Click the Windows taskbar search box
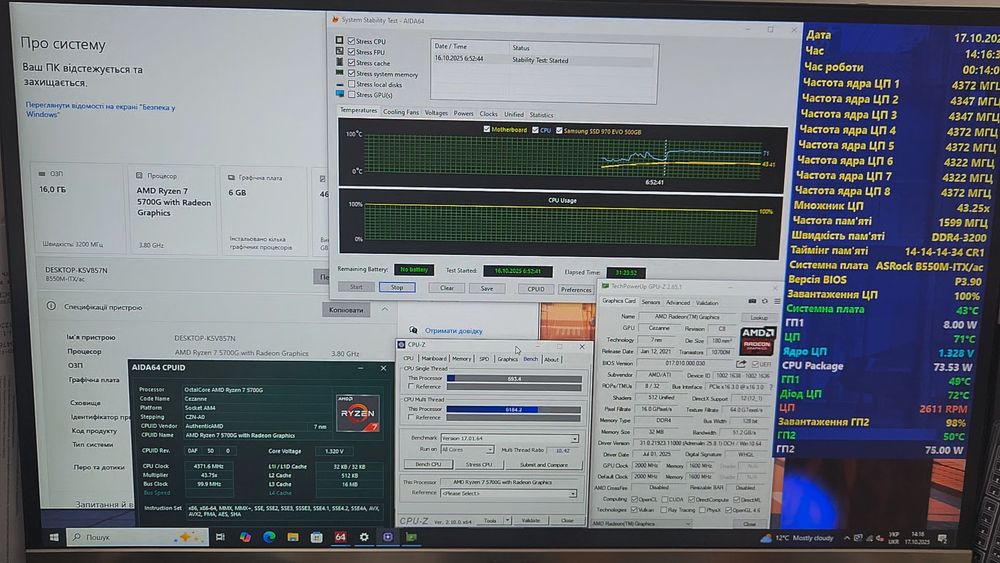 [137, 537]
